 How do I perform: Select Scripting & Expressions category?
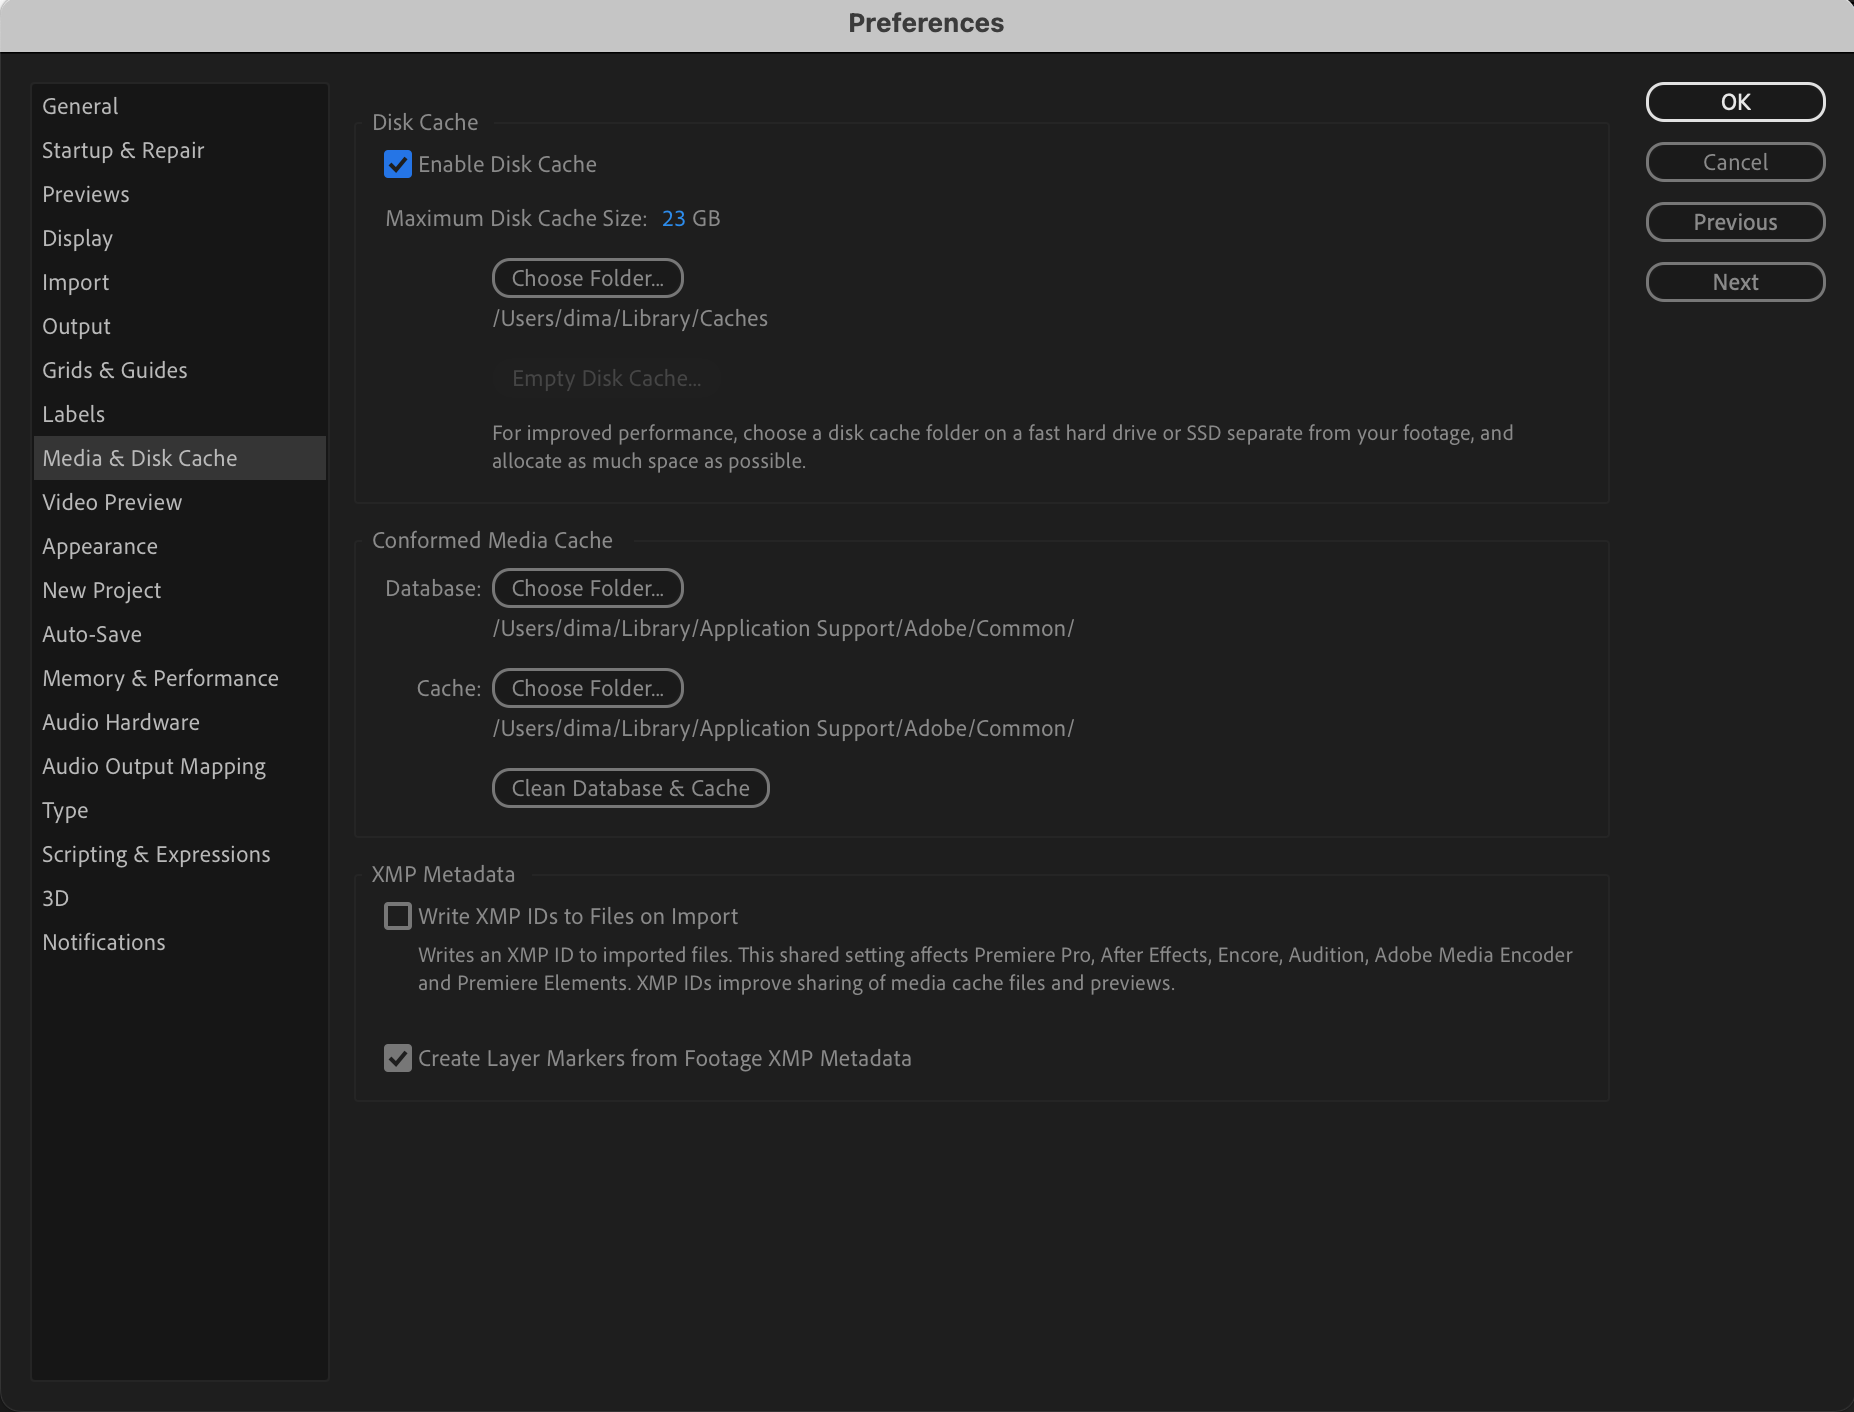[x=156, y=854]
